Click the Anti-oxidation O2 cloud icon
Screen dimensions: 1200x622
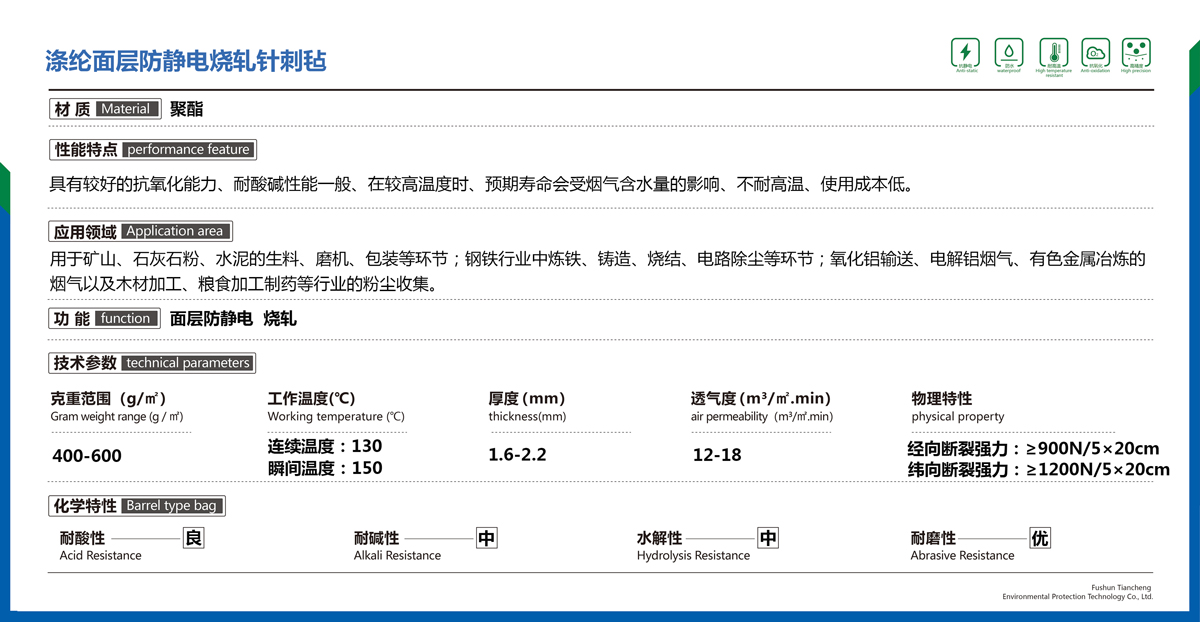1095,52
